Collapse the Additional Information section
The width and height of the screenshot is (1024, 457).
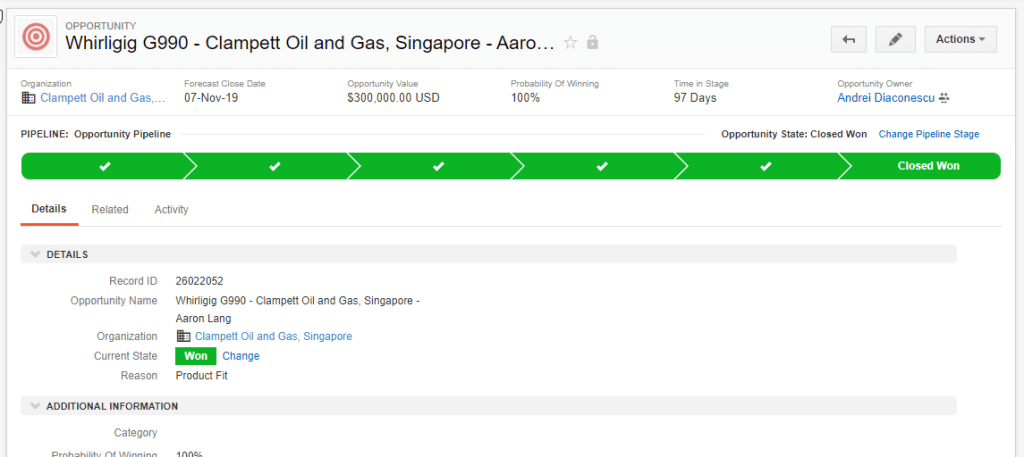coord(35,406)
